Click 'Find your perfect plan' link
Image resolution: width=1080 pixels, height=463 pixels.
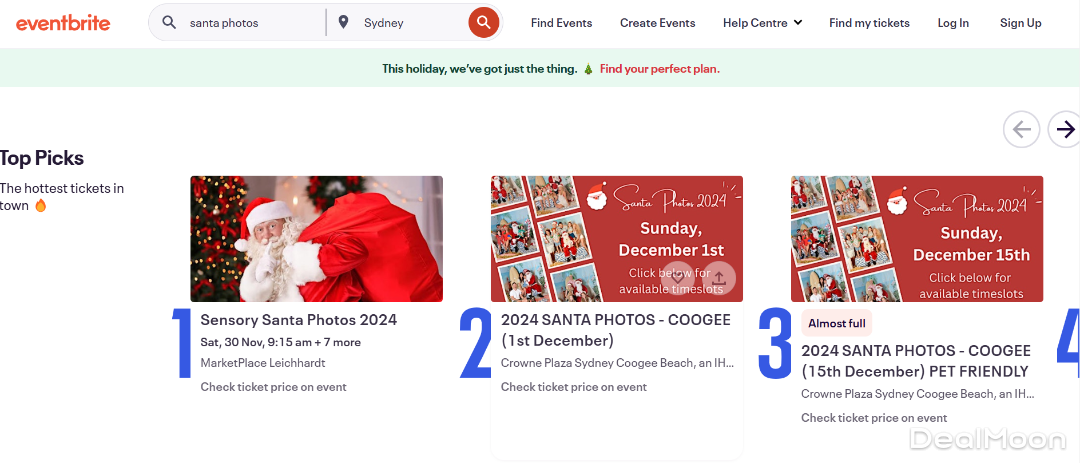[659, 69]
